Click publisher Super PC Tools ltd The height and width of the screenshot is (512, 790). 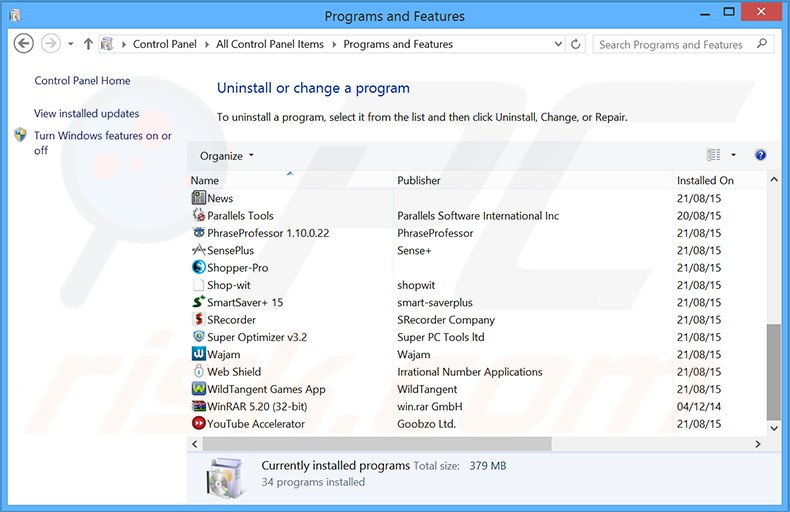coord(441,337)
